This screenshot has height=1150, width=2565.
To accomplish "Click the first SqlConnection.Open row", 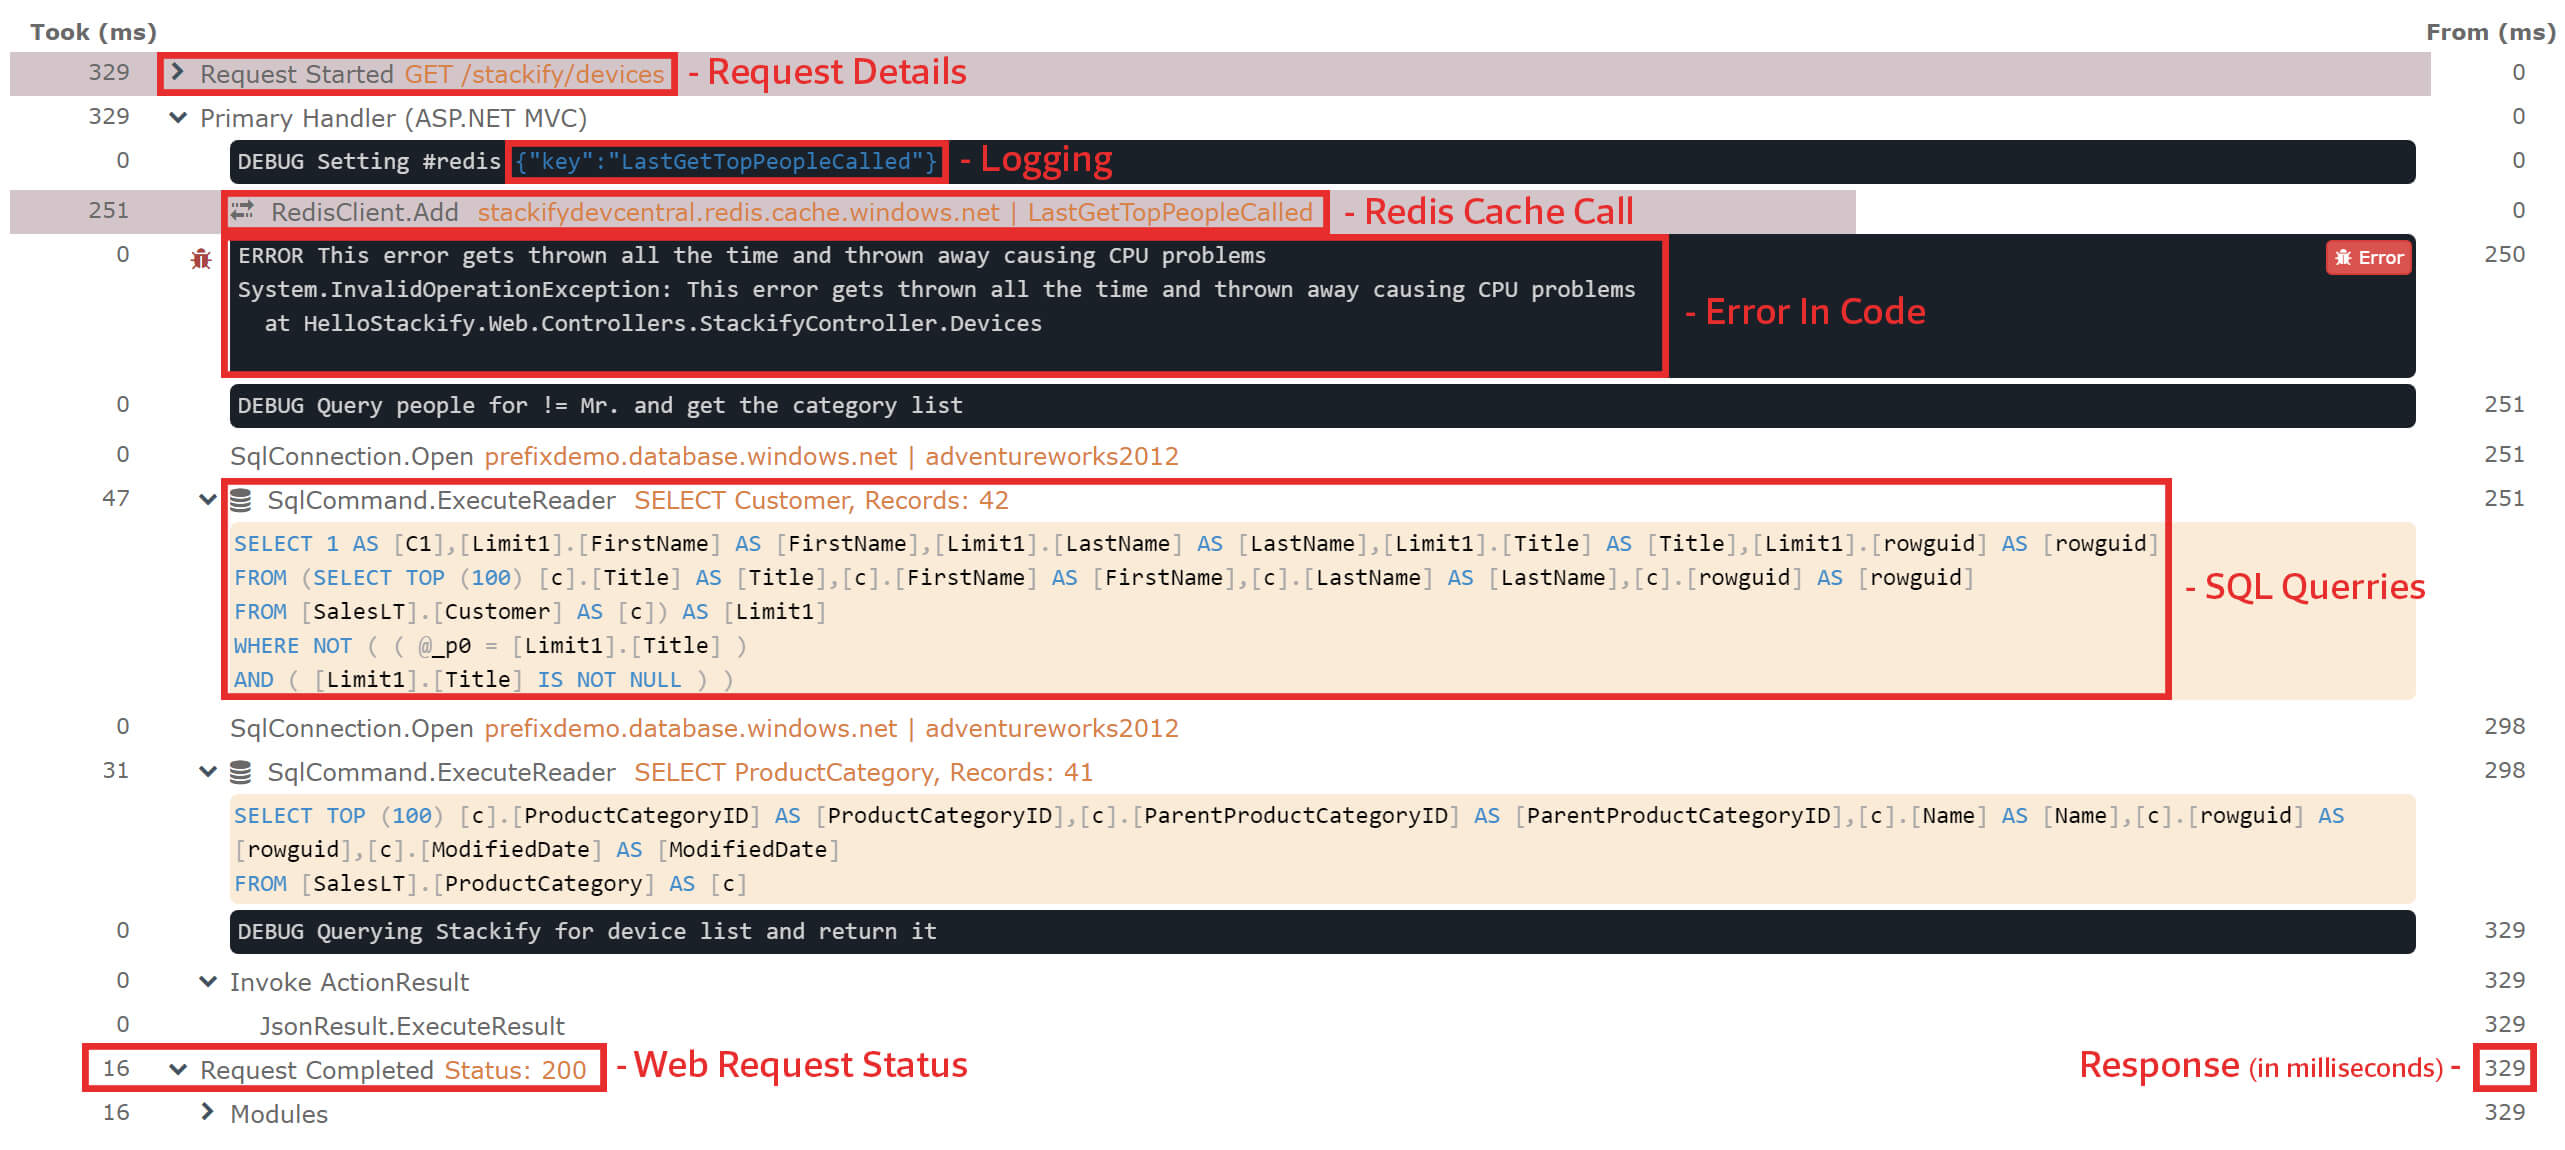I will tap(704, 456).
